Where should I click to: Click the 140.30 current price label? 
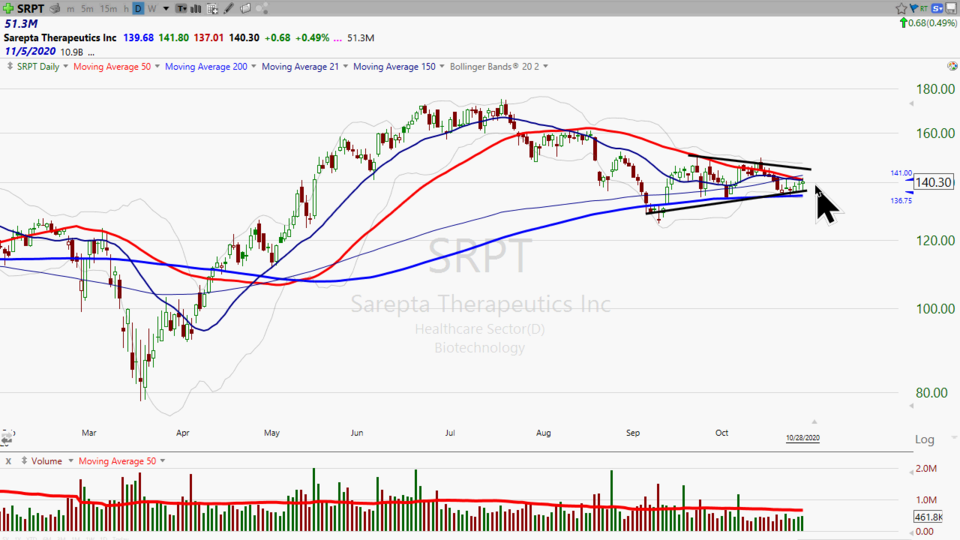pyautogui.click(x=933, y=182)
